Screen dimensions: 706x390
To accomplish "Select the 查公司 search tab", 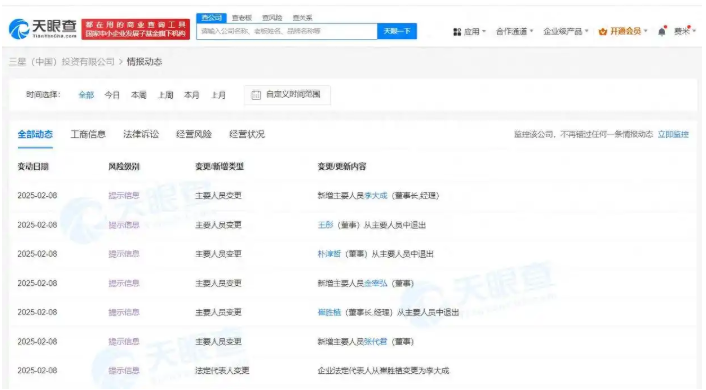I will [211, 18].
